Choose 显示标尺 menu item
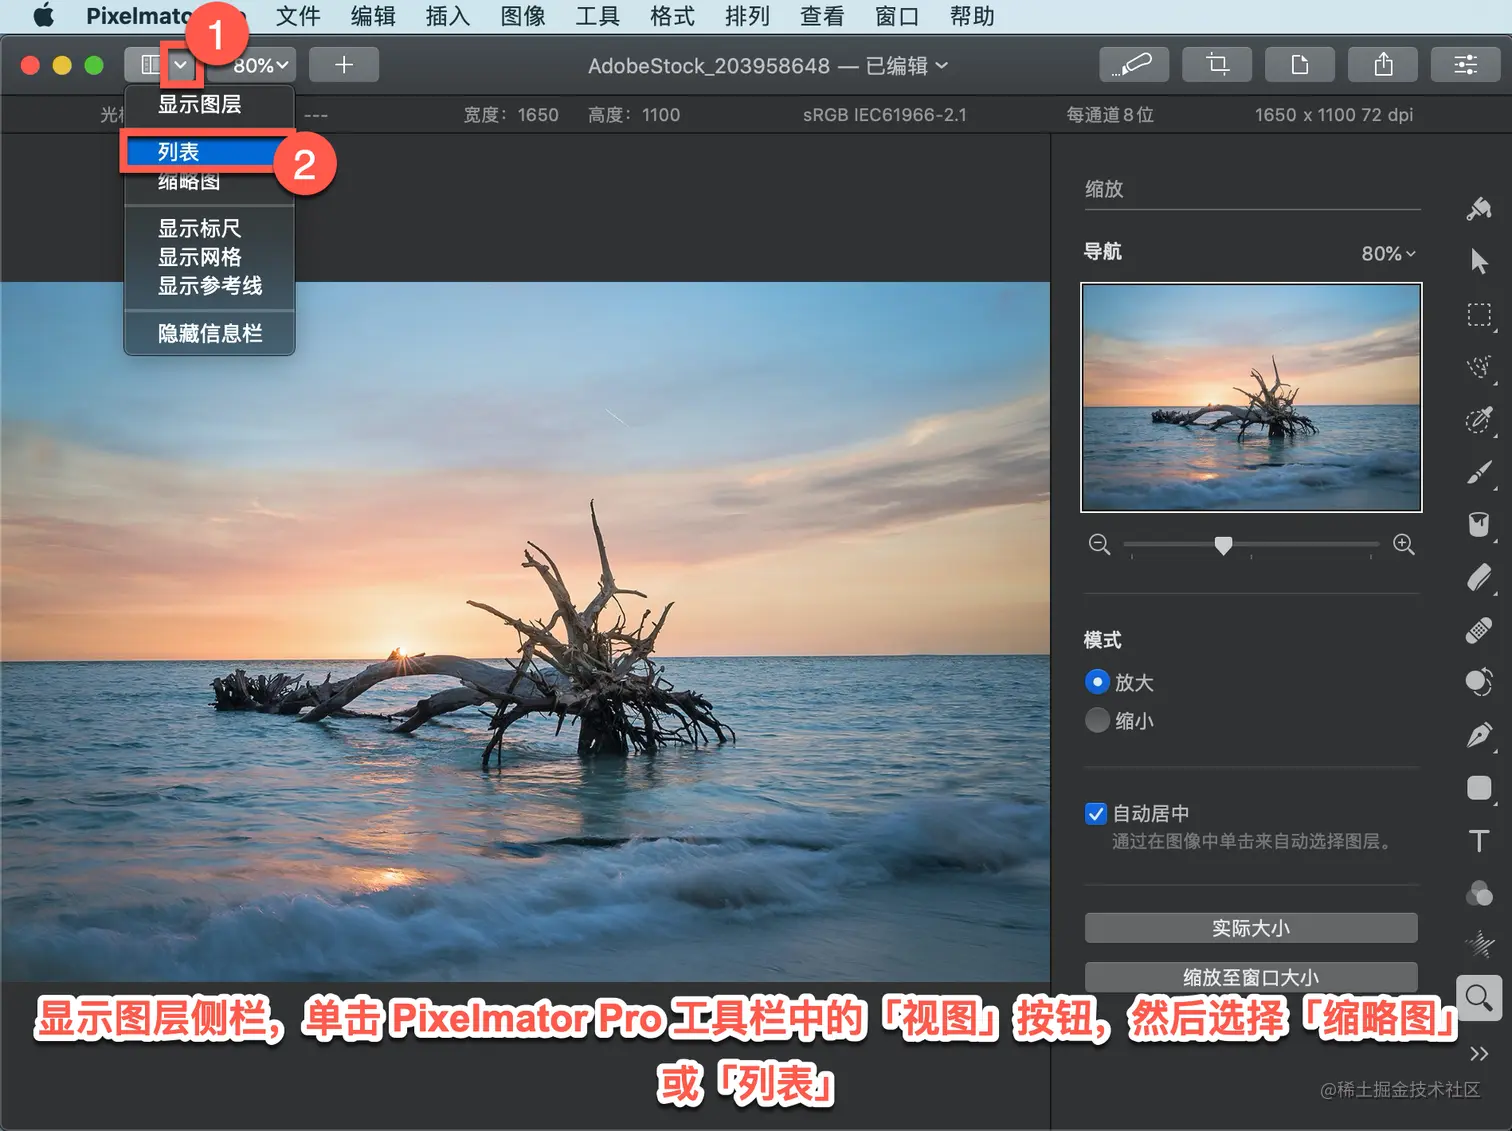Screen dimensions: 1512x1131 coord(209,228)
